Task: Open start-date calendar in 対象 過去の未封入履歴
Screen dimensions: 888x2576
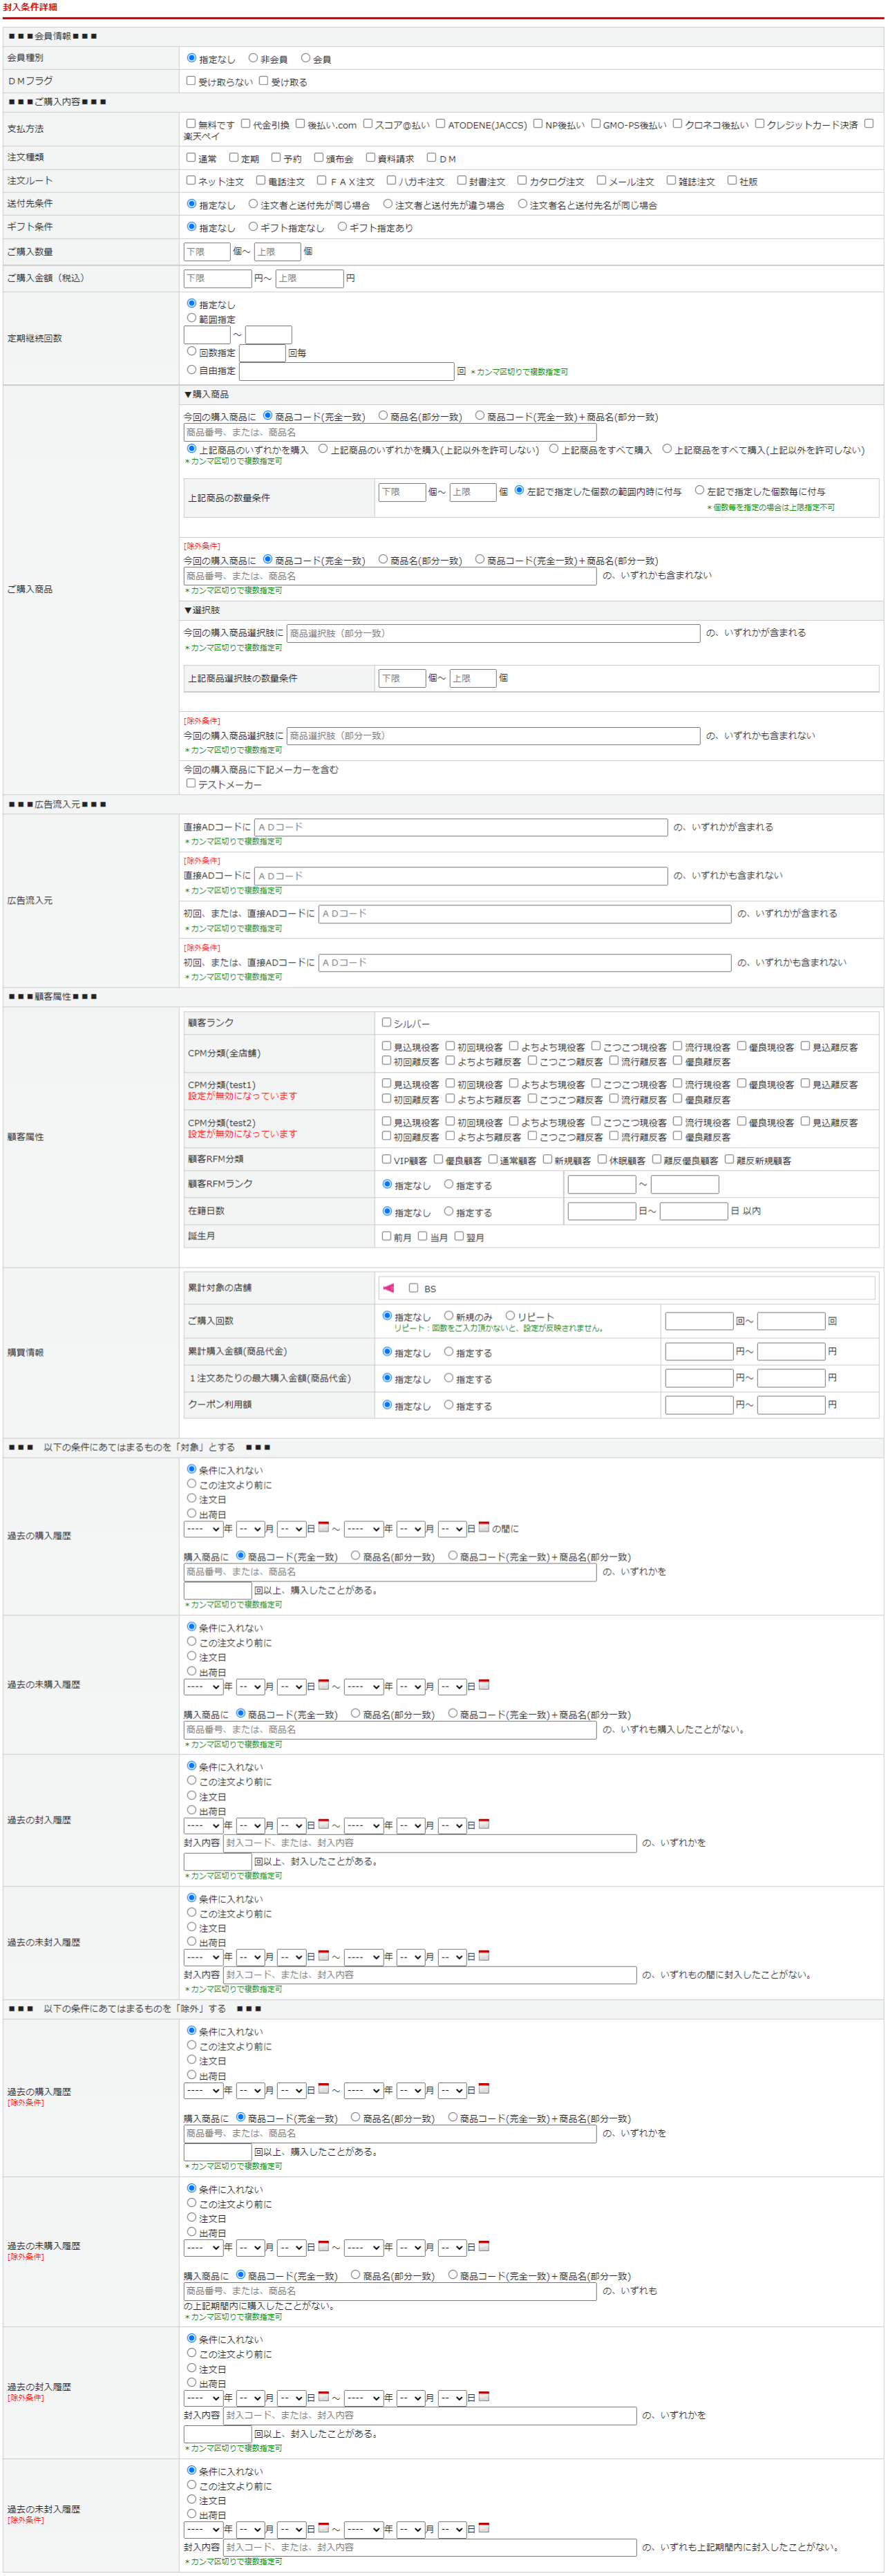Action: (x=323, y=1955)
